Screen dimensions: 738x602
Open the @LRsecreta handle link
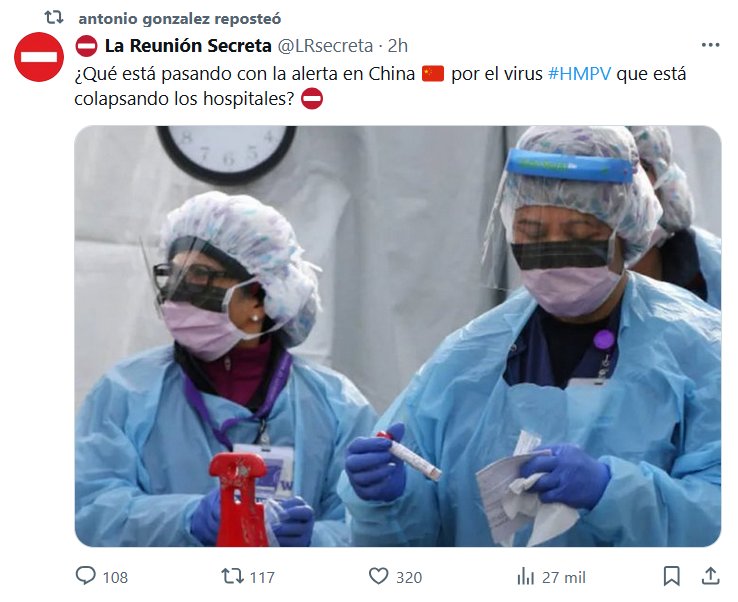pyautogui.click(x=325, y=46)
